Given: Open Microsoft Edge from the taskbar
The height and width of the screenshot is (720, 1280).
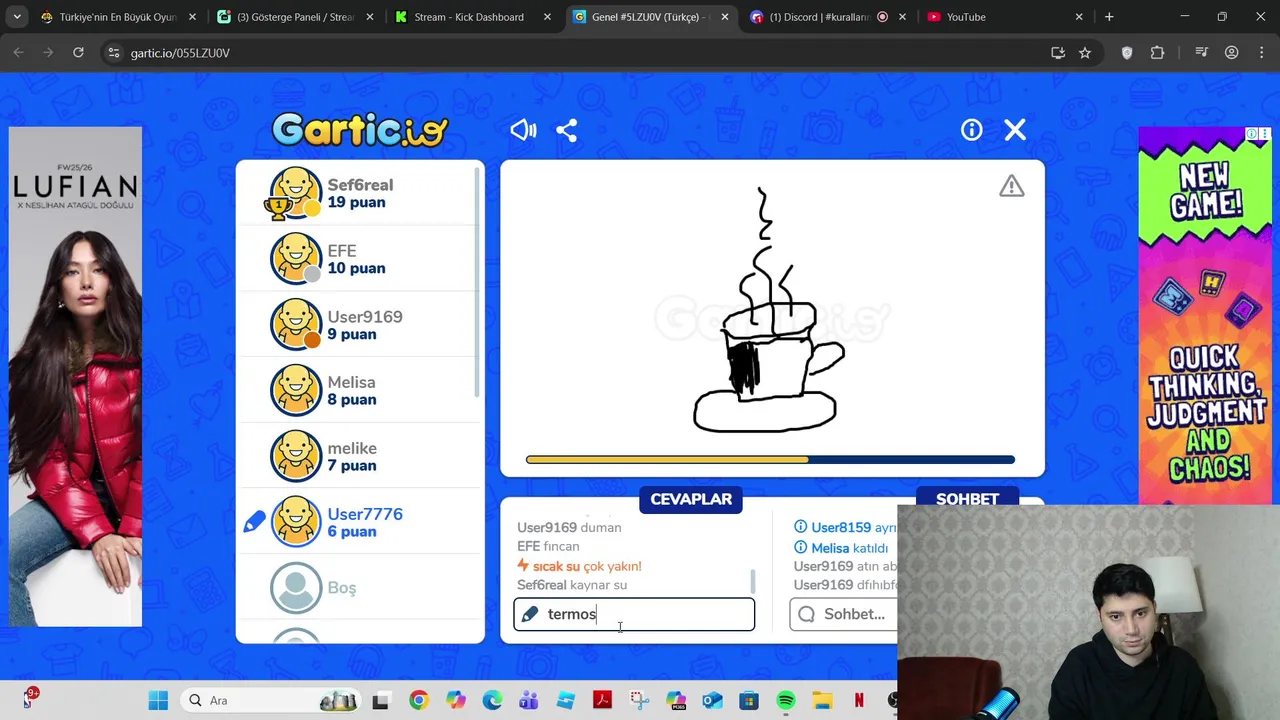Looking at the screenshot, I should [x=492, y=701].
